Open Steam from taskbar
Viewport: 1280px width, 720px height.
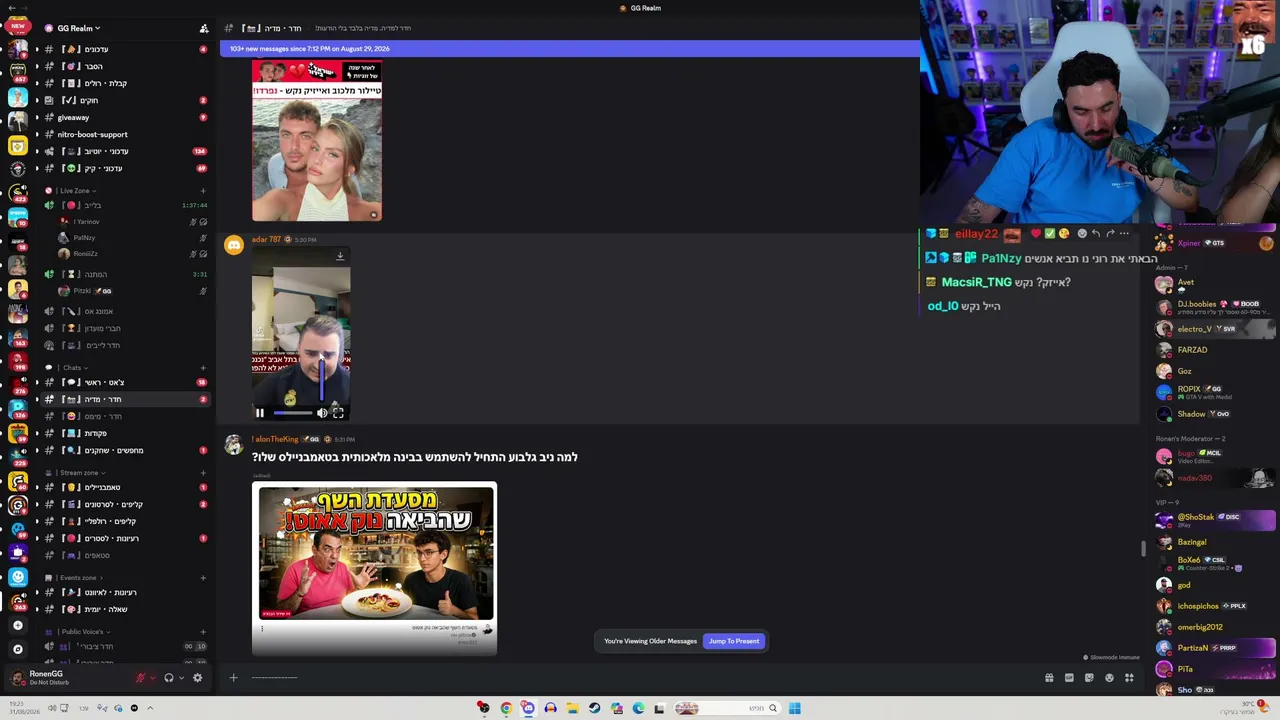tap(594, 708)
